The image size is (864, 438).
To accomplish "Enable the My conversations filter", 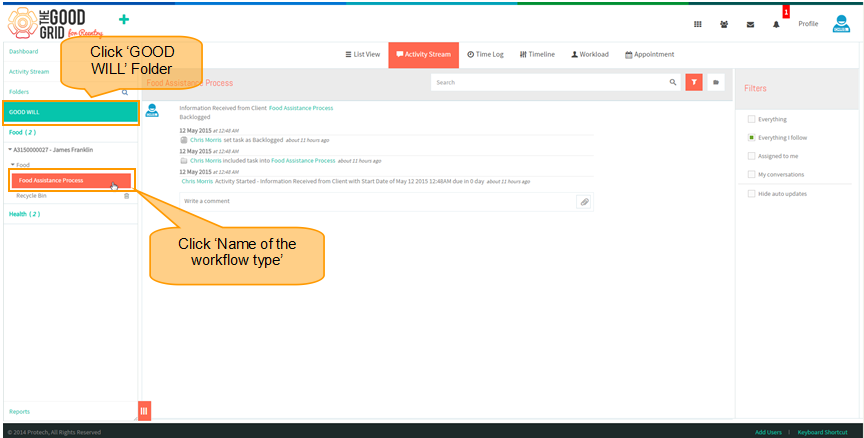I will [751, 175].
